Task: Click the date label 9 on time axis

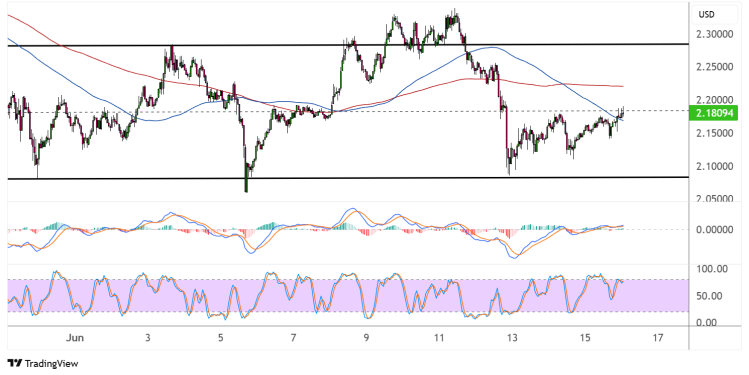Action: click(366, 338)
